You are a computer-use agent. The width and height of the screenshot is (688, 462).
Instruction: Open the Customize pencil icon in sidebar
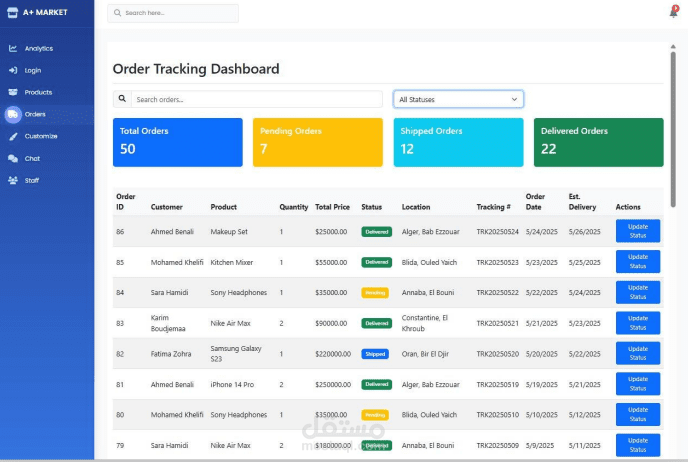13,136
